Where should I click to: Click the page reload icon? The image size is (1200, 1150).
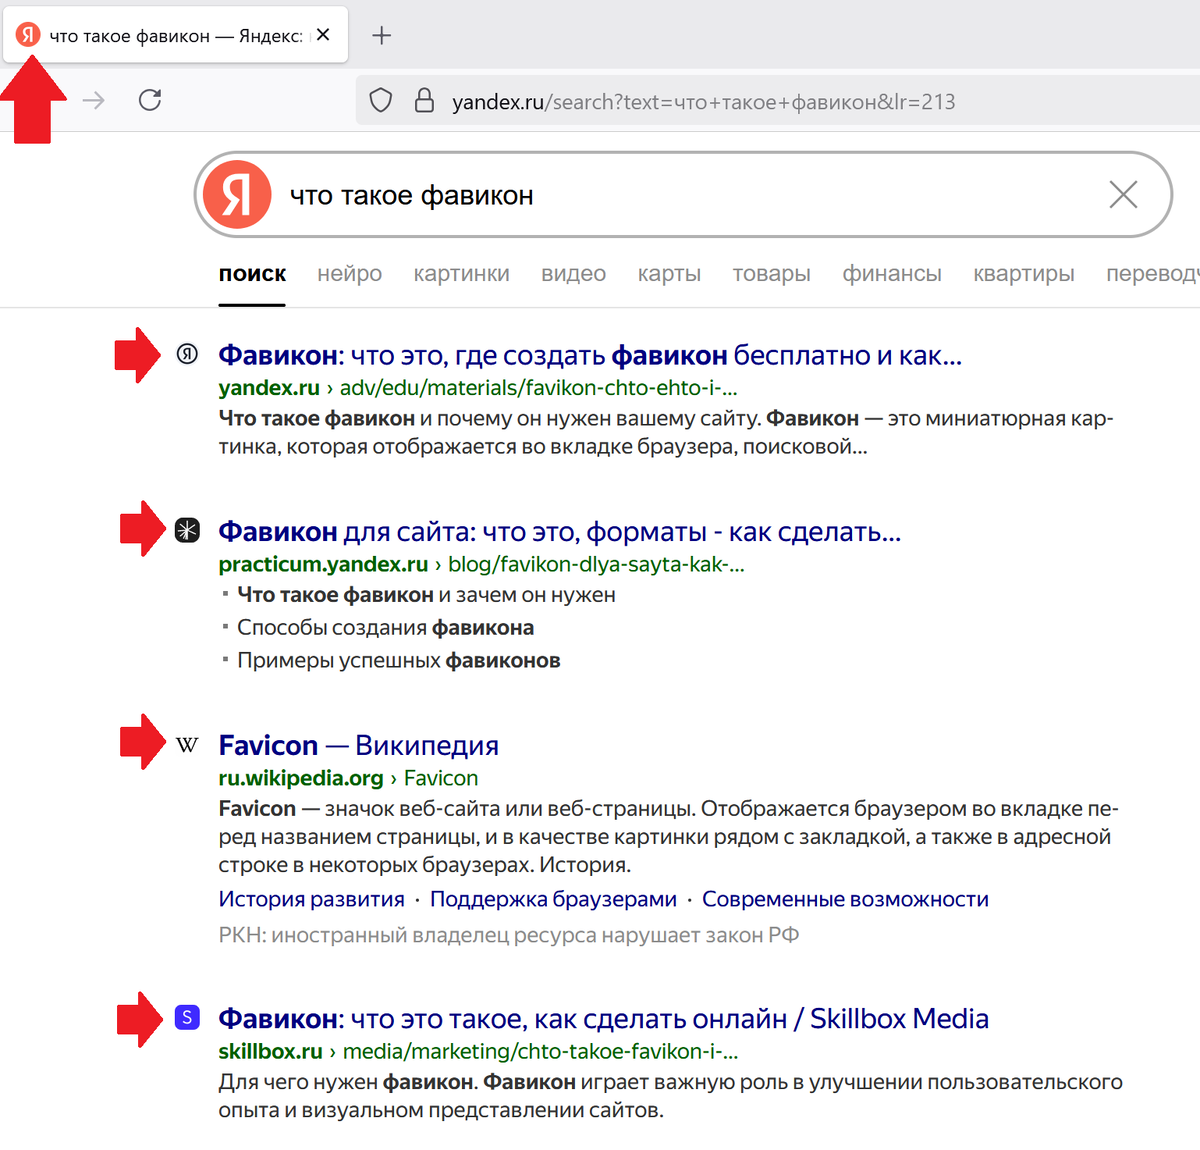pos(150,101)
